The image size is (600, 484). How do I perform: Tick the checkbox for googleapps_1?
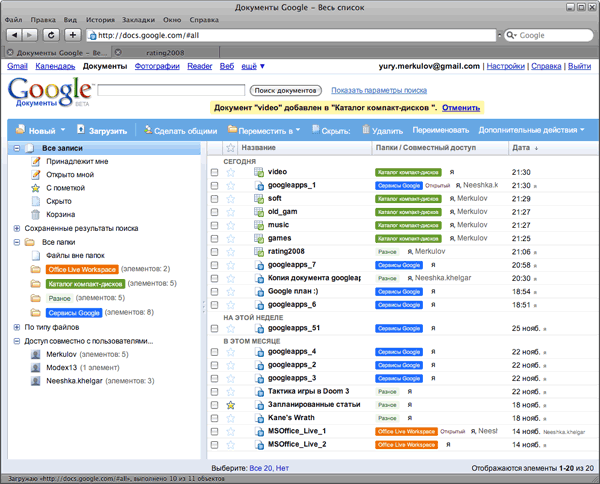point(214,186)
